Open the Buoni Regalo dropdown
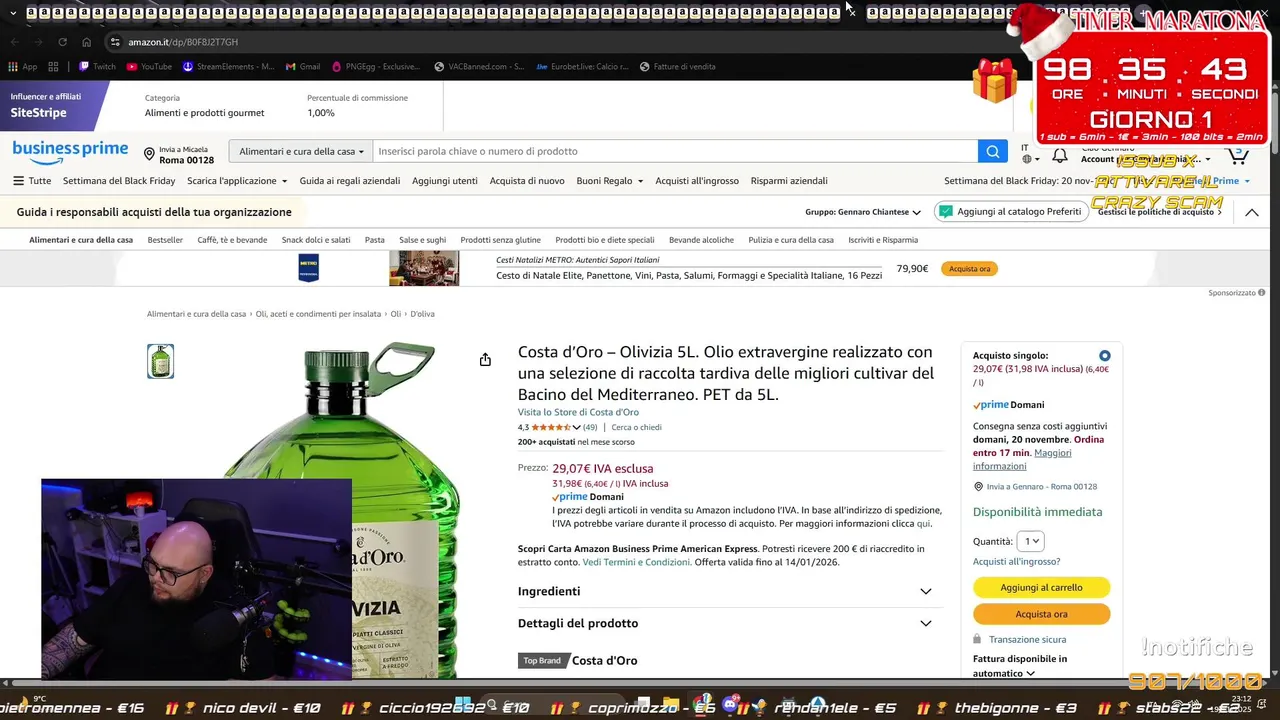This screenshot has width=1280, height=720. pos(610,181)
